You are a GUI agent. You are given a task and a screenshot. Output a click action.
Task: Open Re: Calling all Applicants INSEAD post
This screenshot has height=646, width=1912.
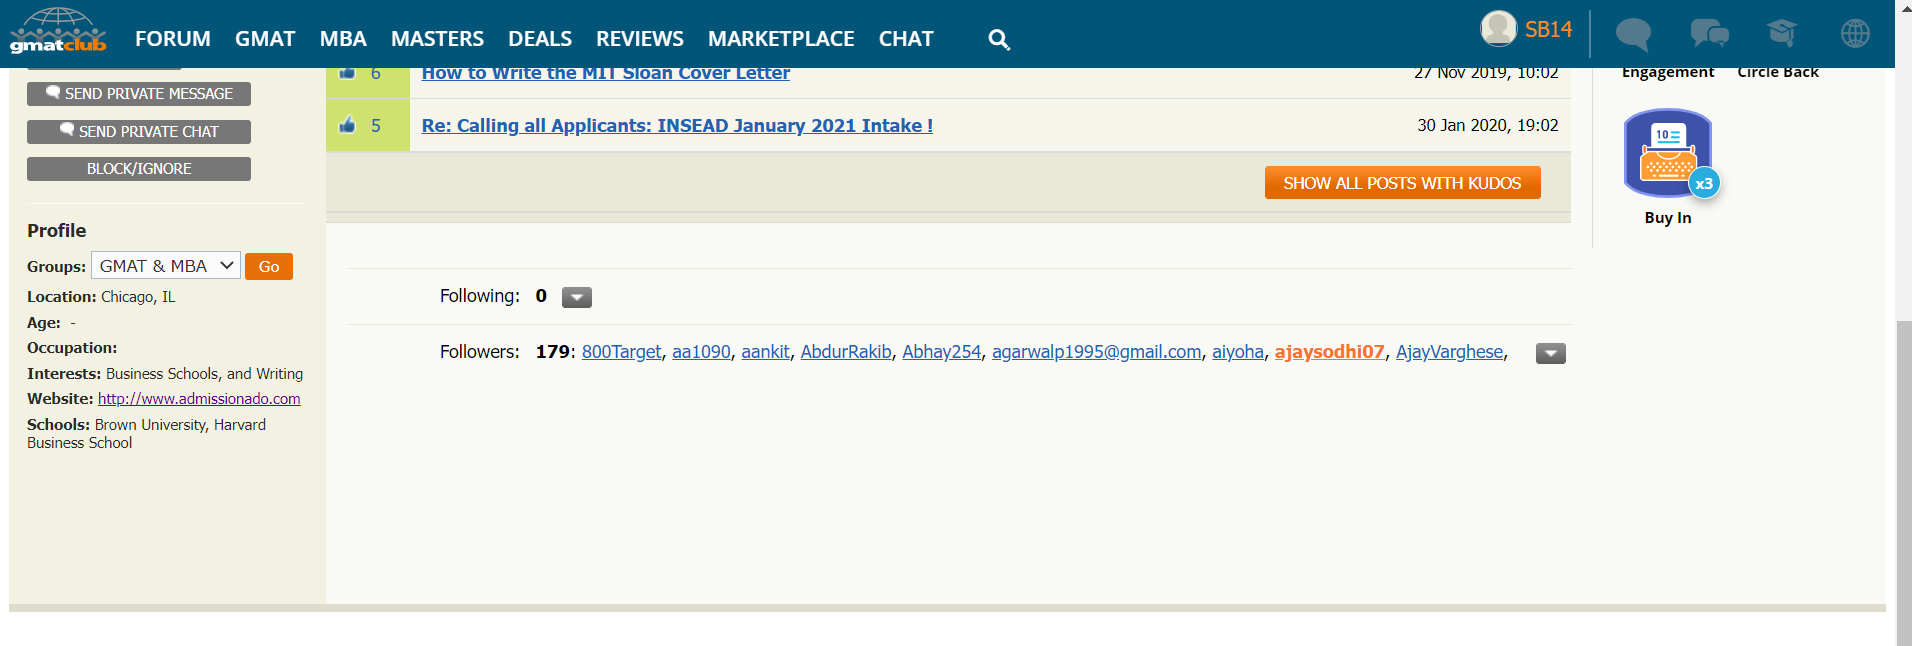(677, 126)
